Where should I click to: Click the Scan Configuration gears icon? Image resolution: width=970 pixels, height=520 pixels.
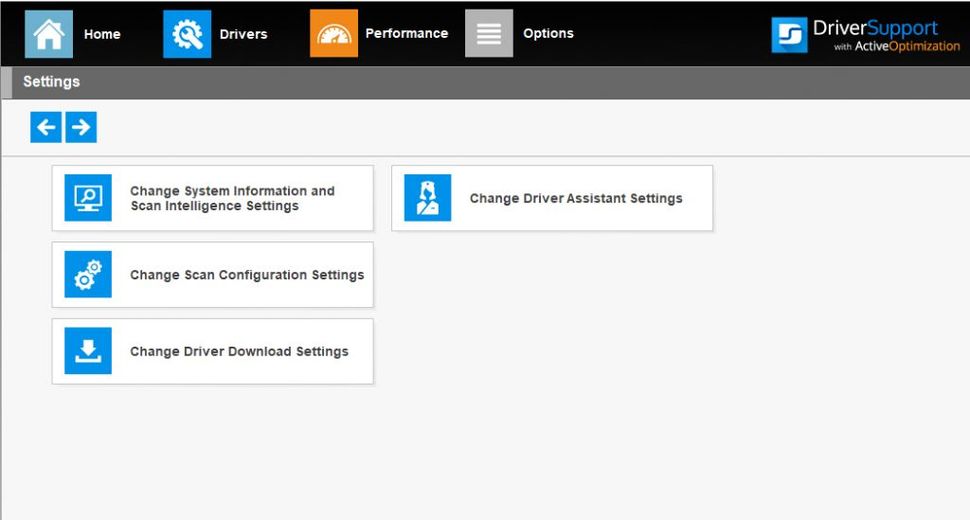point(88,275)
